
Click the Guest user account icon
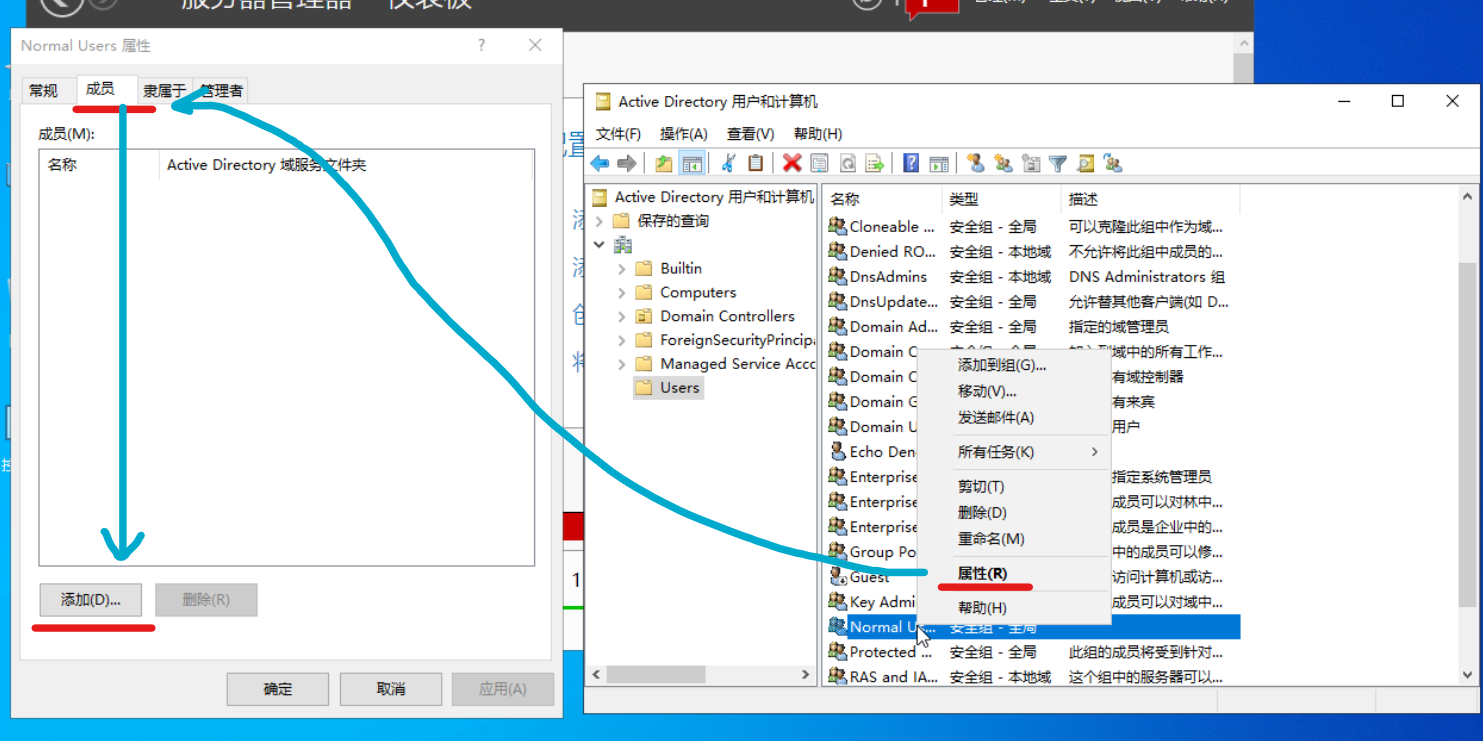pyautogui.click(x=838, y=577)
